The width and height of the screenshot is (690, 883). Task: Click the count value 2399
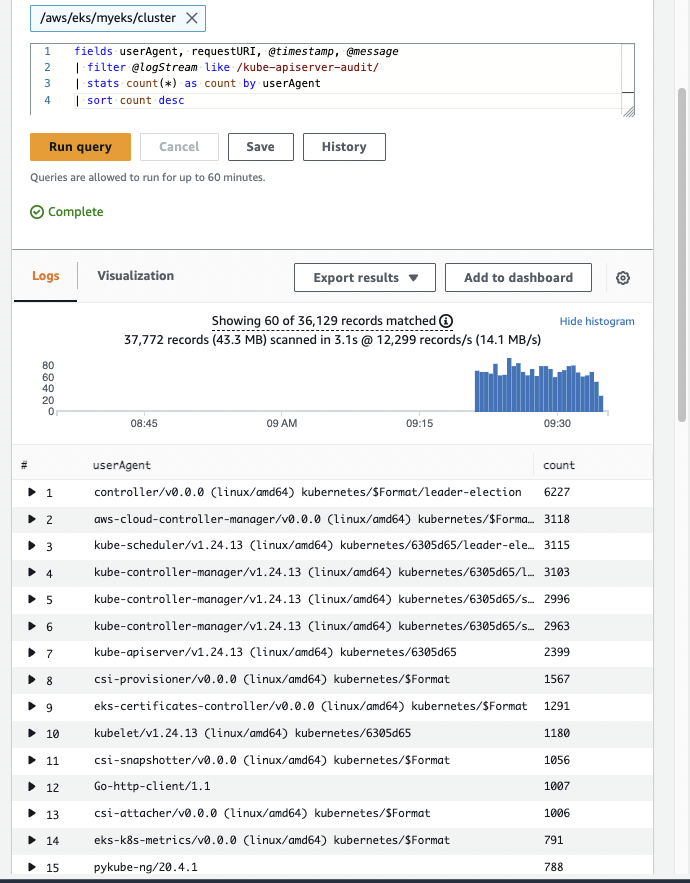pyautogui.click(x=557, y=653)
